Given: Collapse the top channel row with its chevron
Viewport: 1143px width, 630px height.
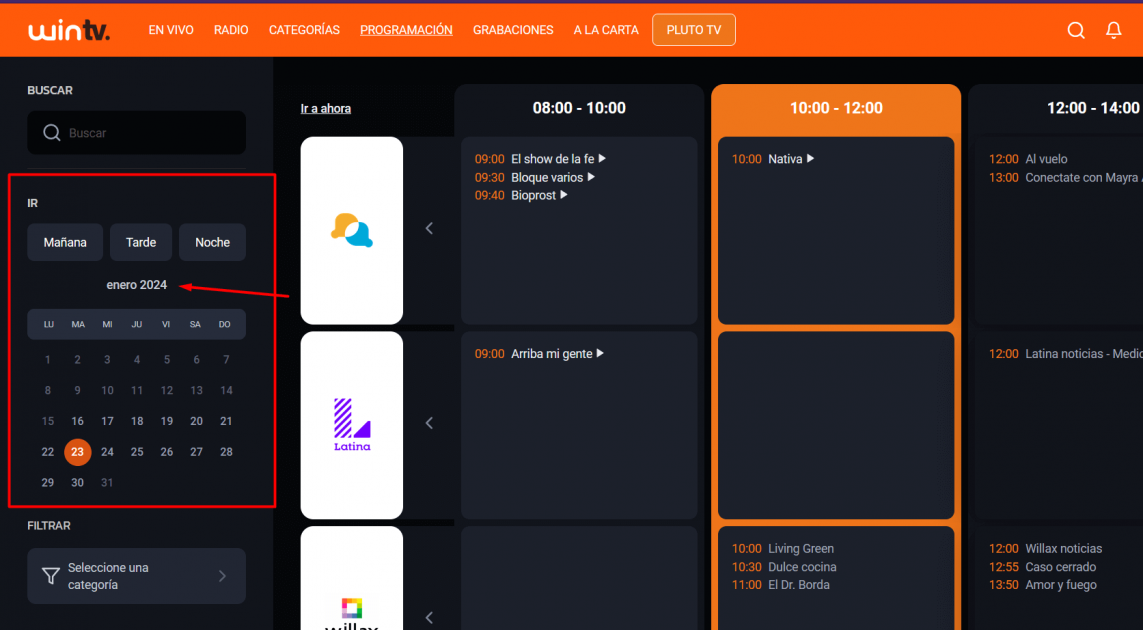Looking at the screenshot, I should (x=429, y=228).
